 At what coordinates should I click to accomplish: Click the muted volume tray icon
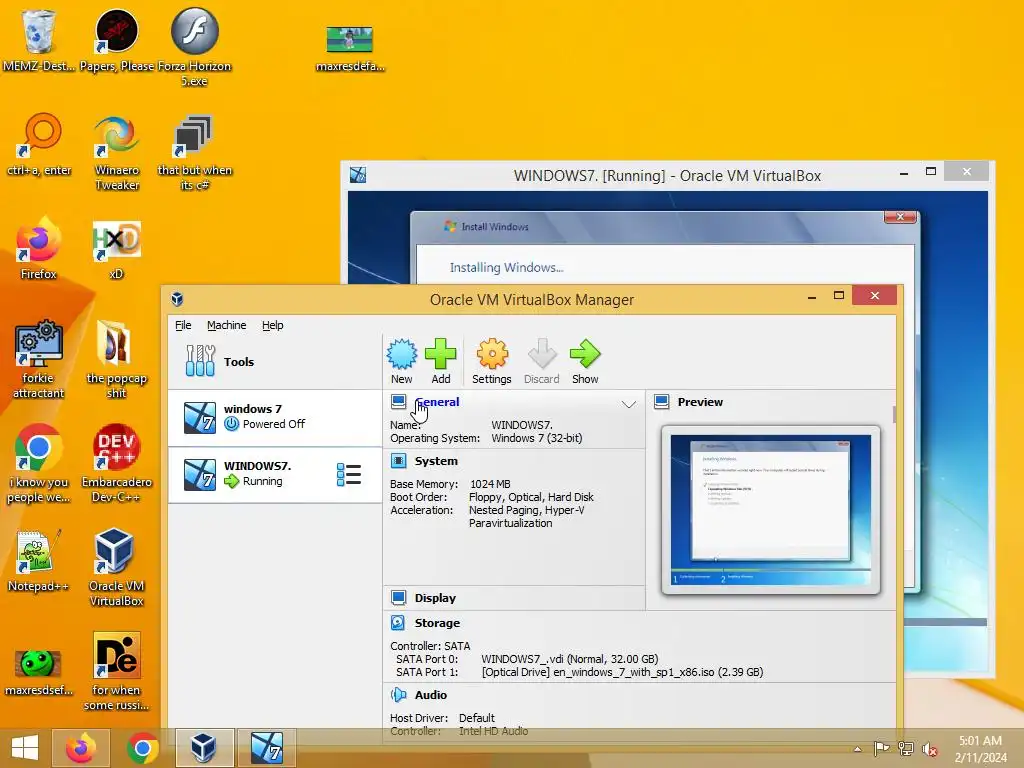(930, 749)
